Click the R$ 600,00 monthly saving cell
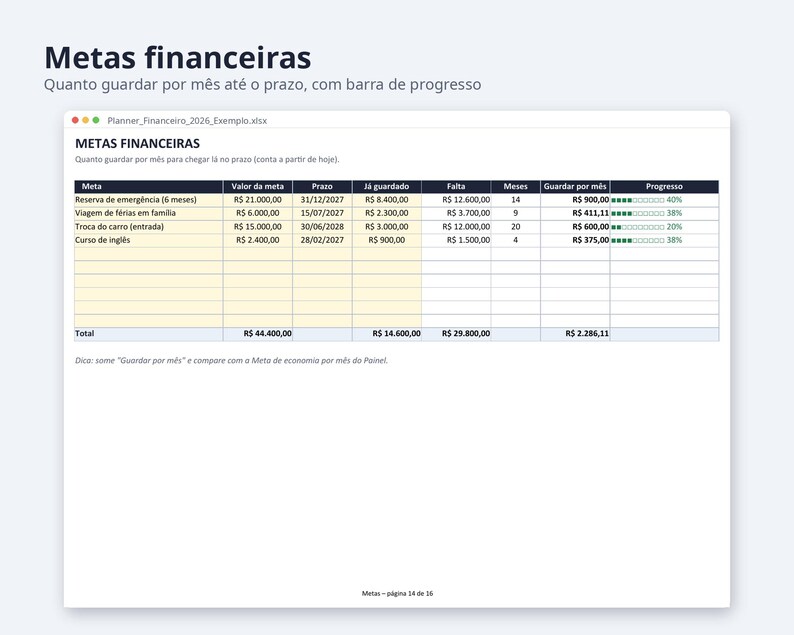The width and height of the screenshot is (794, 635). coord(575,227)
